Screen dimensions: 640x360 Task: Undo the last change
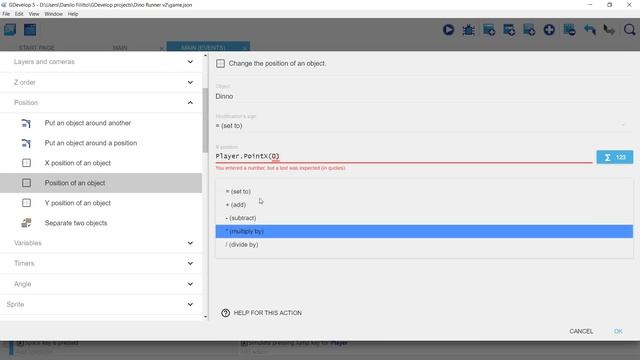click(x=589, y=30)
